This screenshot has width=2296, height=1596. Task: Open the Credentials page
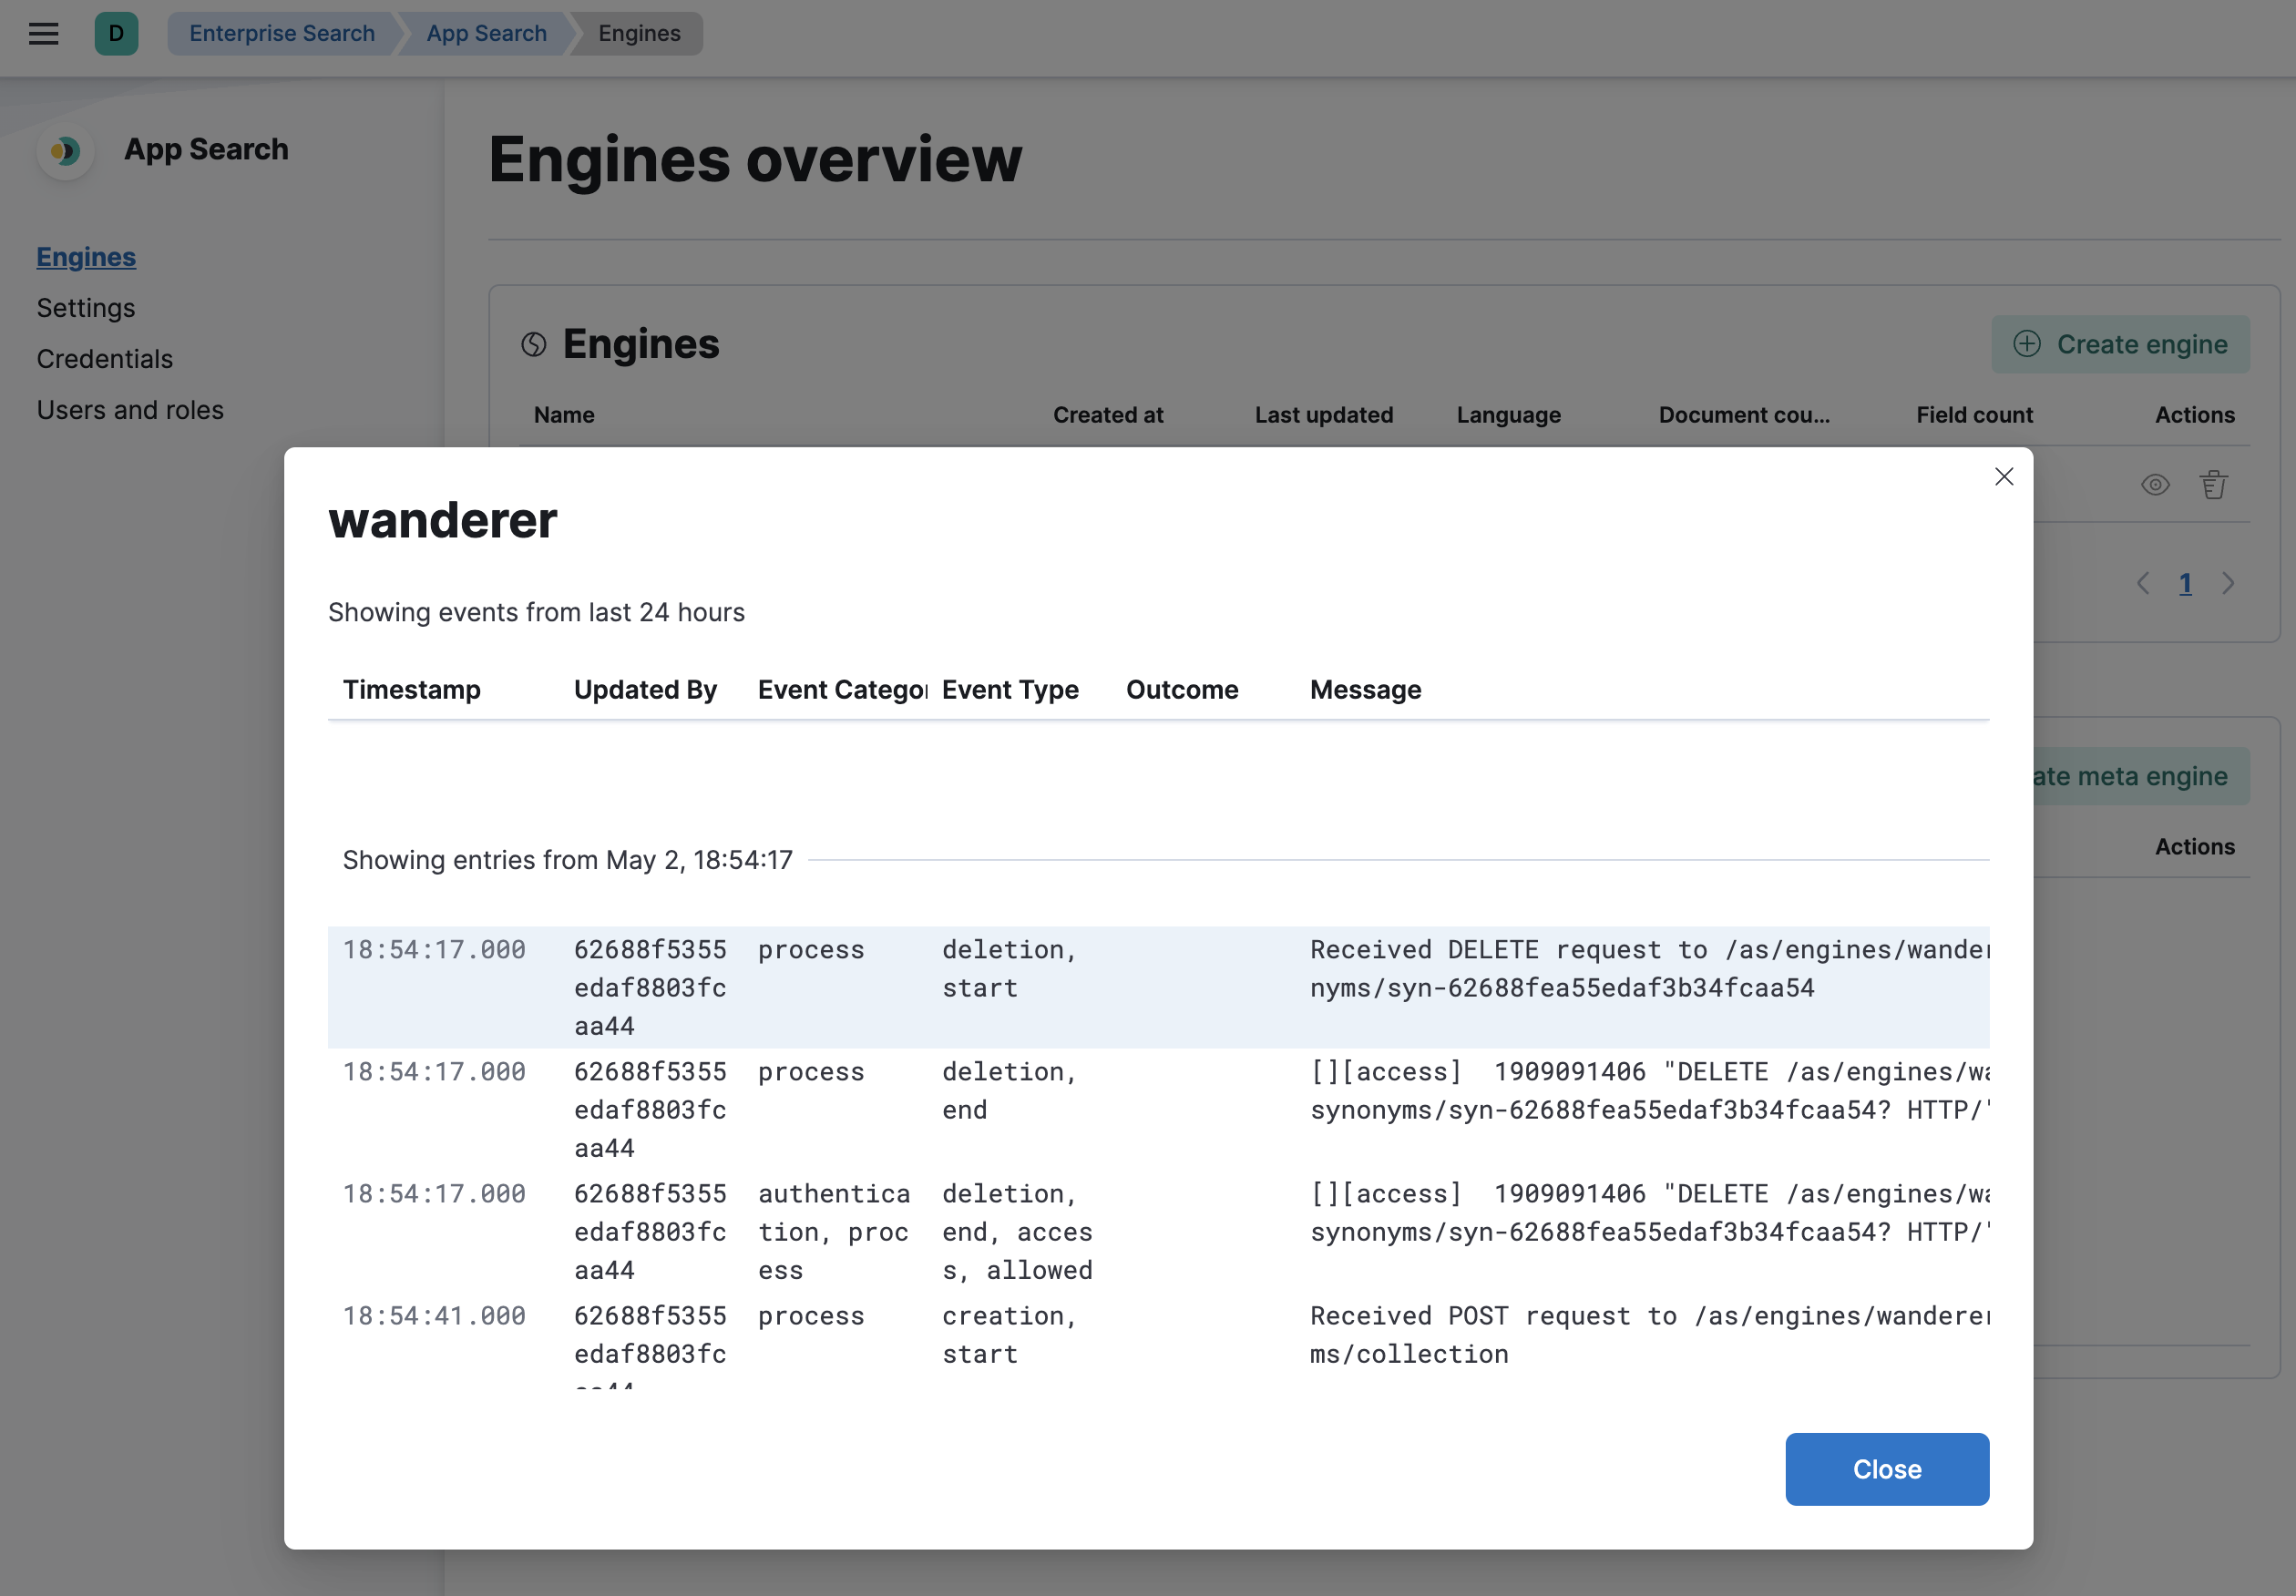point(104,359)
